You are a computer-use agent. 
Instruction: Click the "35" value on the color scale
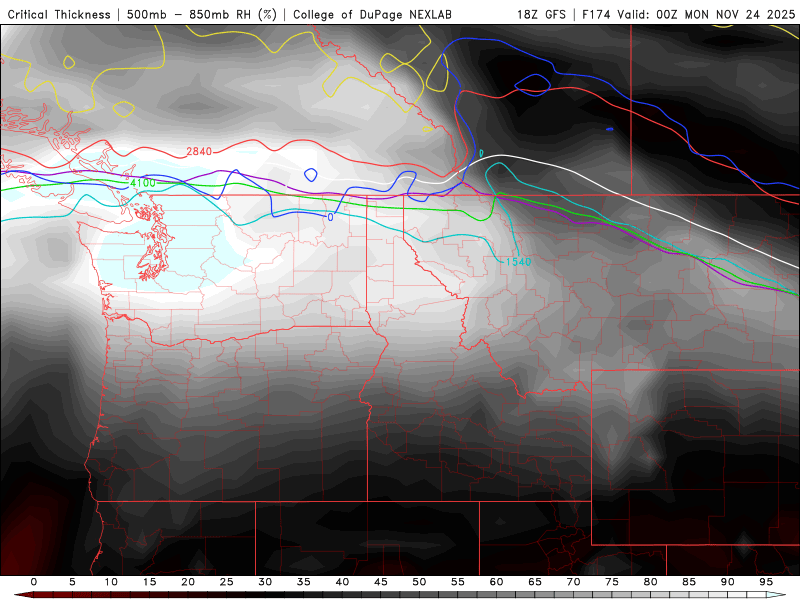[304, 582]
